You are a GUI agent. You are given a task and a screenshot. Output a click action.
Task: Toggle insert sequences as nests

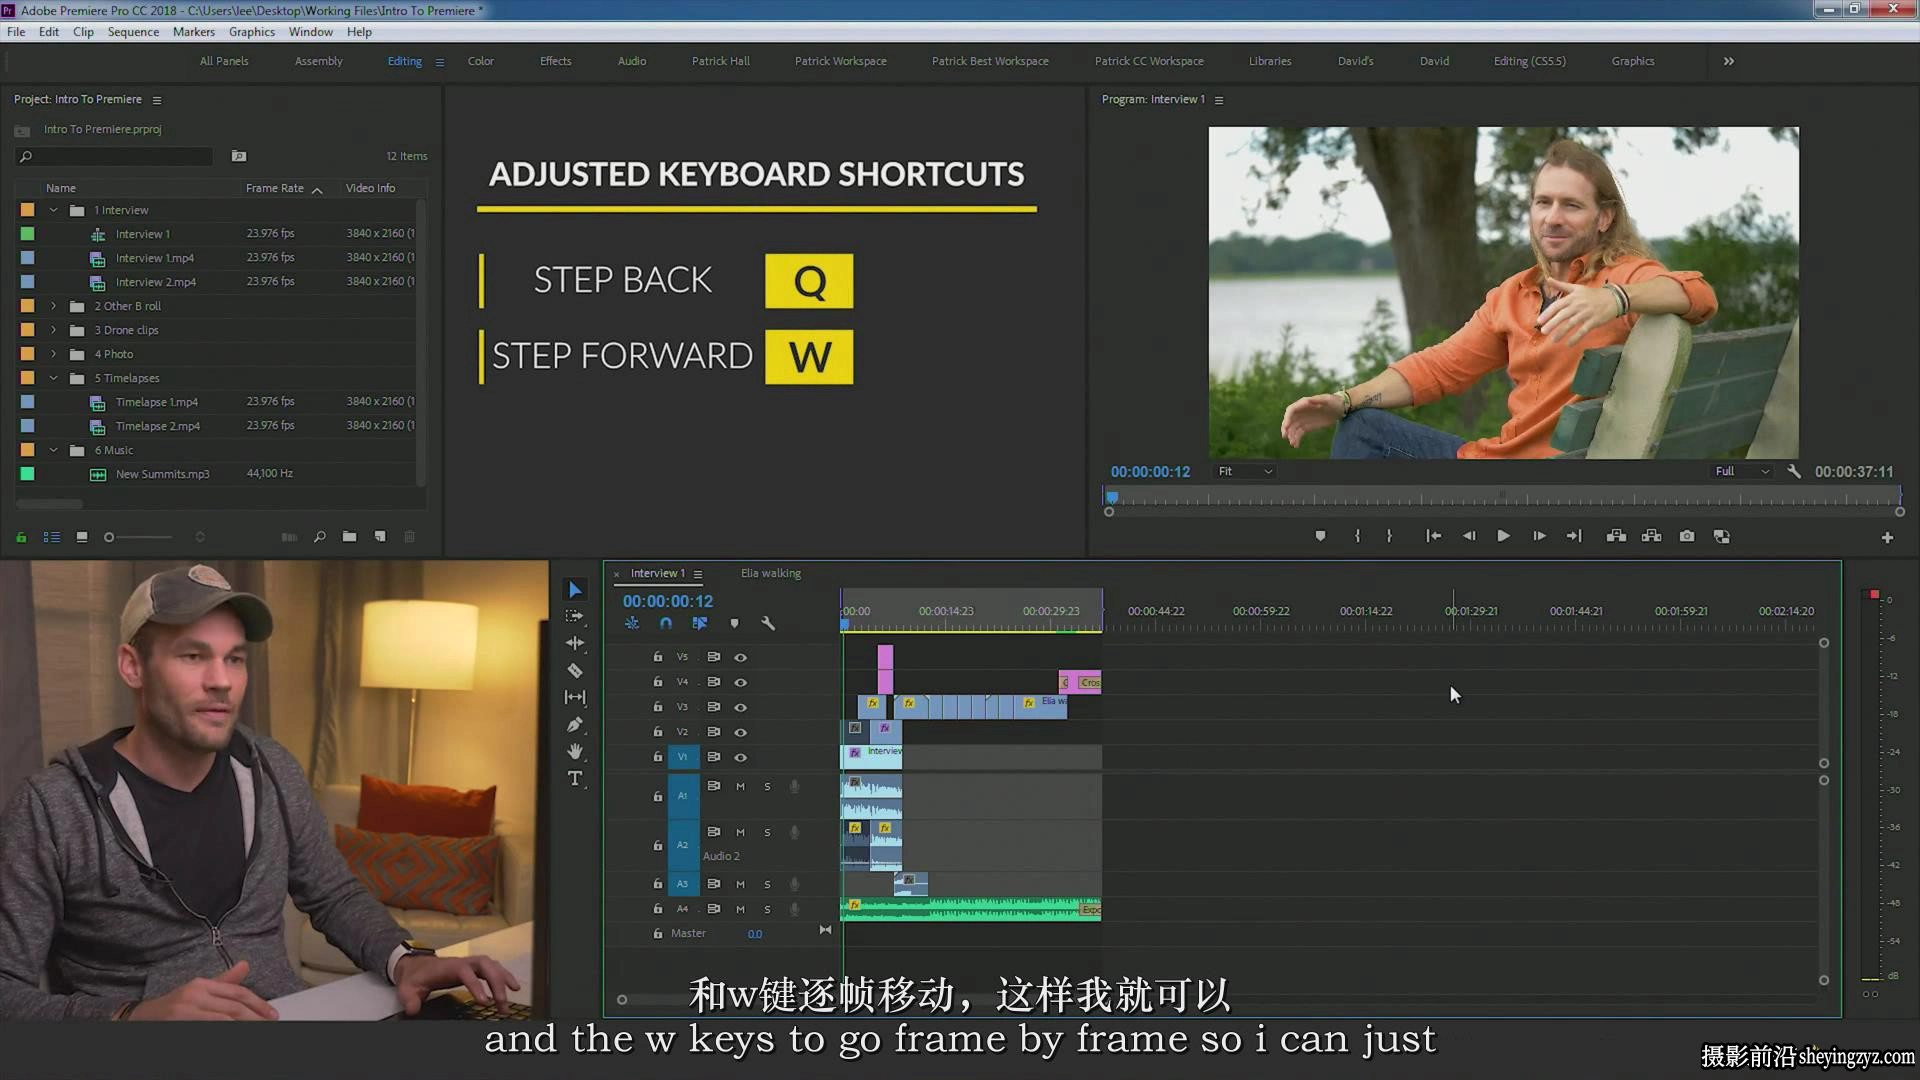click(632, 623)
